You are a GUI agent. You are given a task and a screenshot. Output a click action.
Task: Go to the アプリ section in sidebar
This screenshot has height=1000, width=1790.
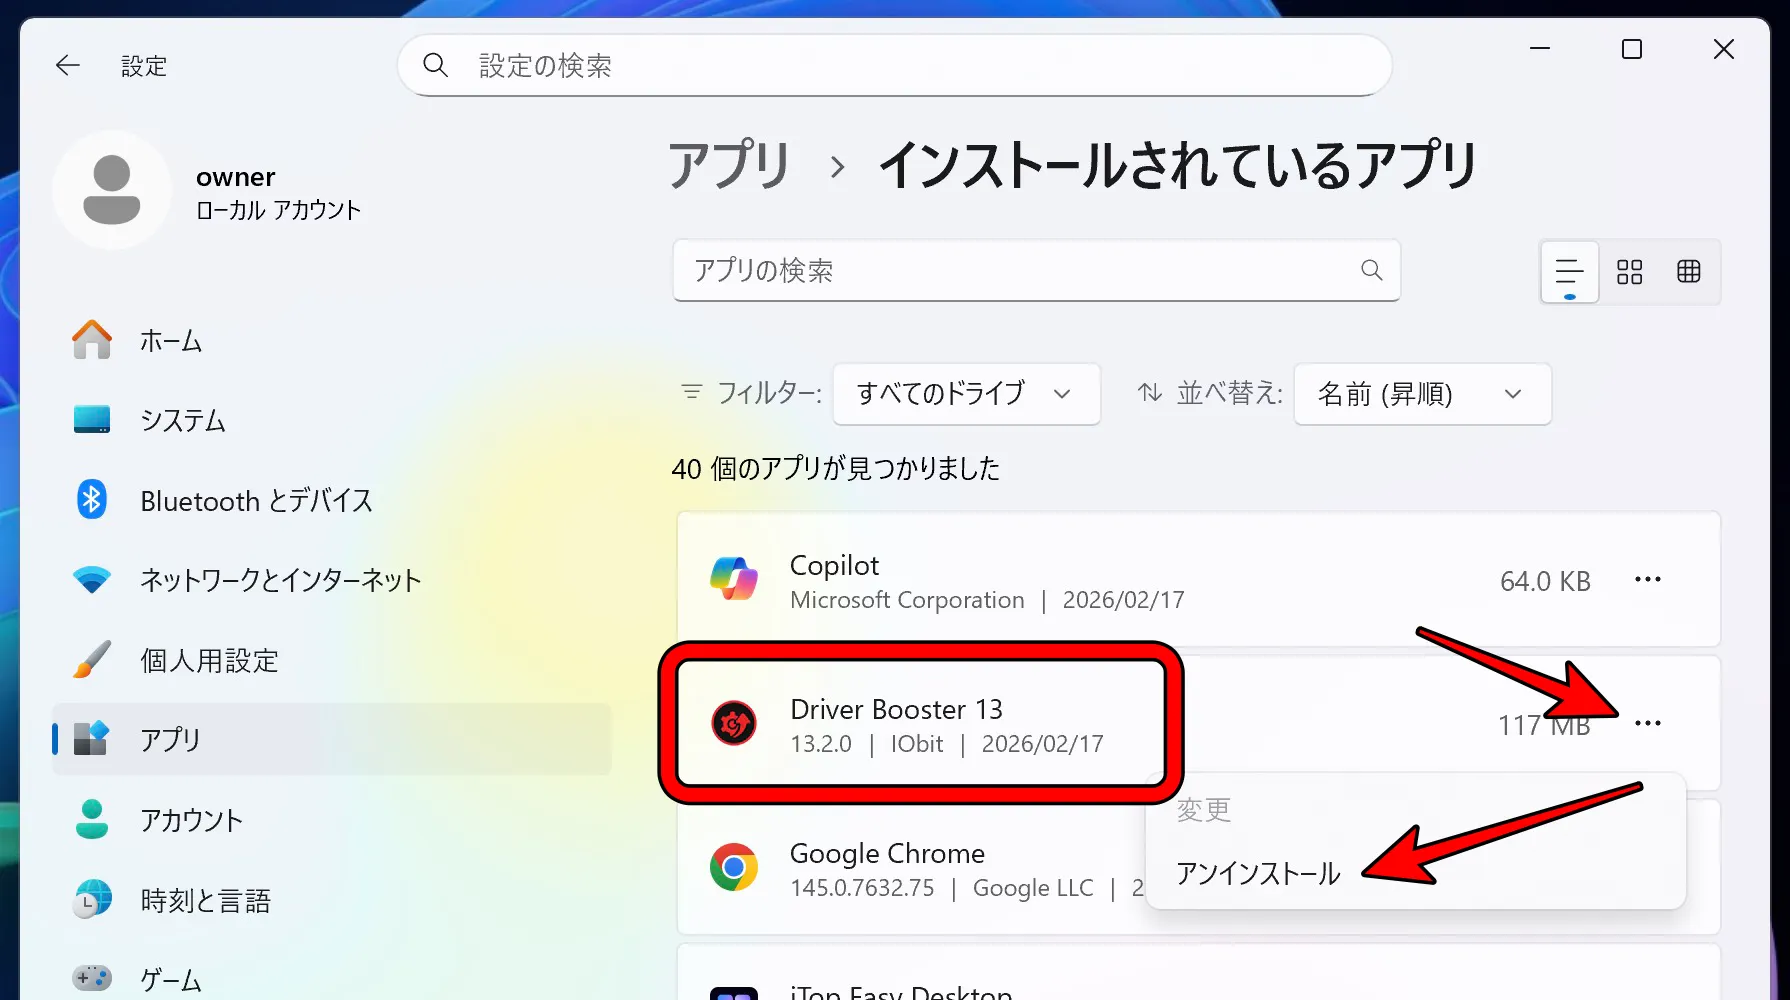pos(174,740)
